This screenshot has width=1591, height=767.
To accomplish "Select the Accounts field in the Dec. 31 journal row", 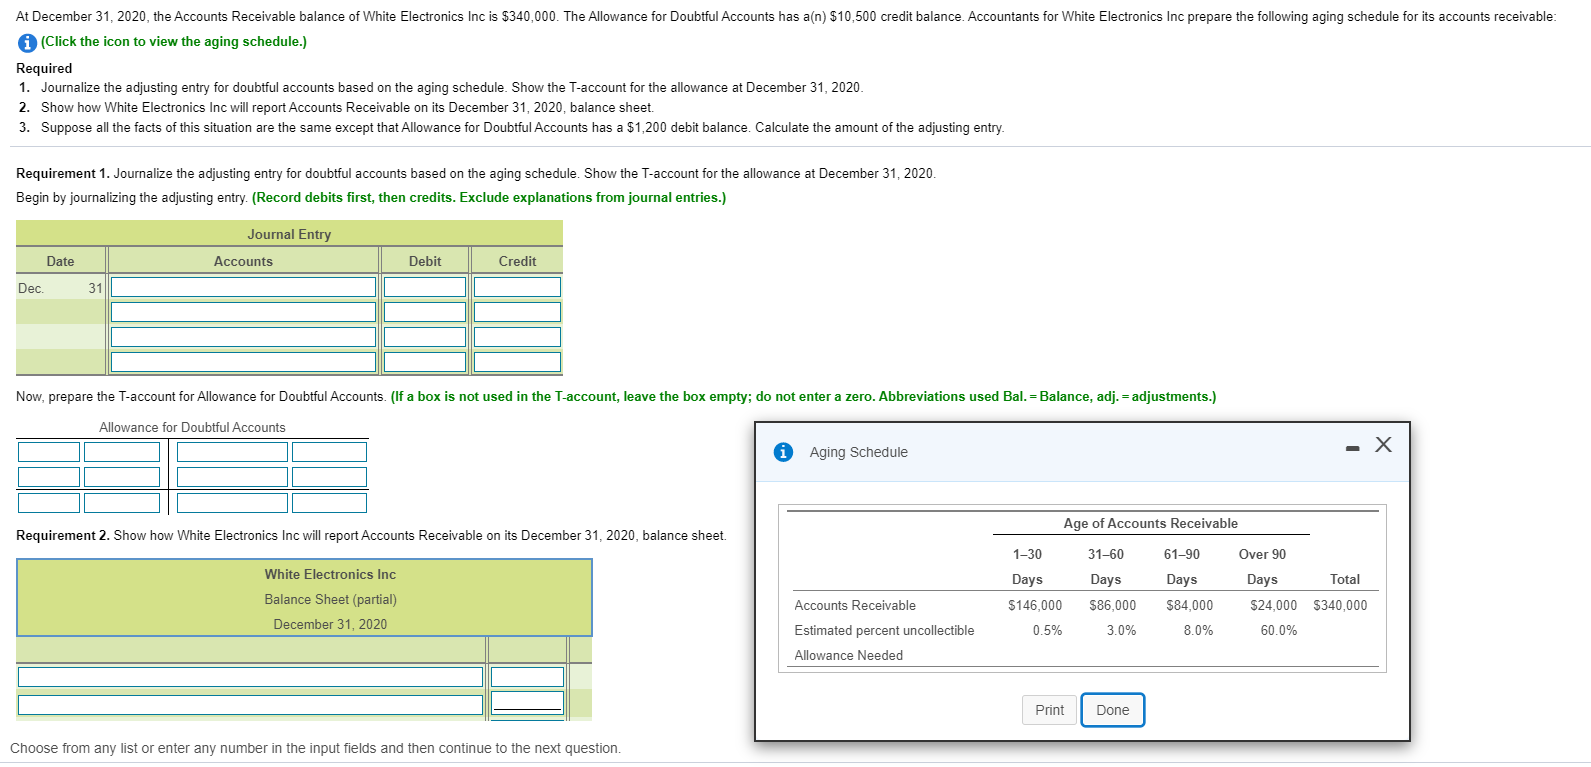I will pyautogui.click(x=243, y=287).
